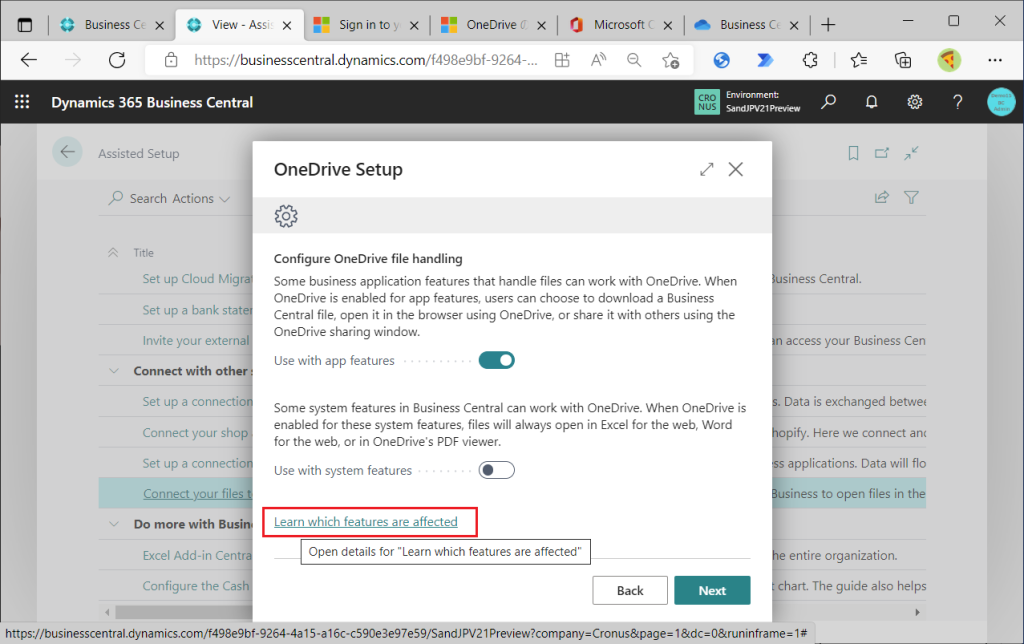
Task: Open the browser's read aloud option
Action: click(x=598, y=60)
